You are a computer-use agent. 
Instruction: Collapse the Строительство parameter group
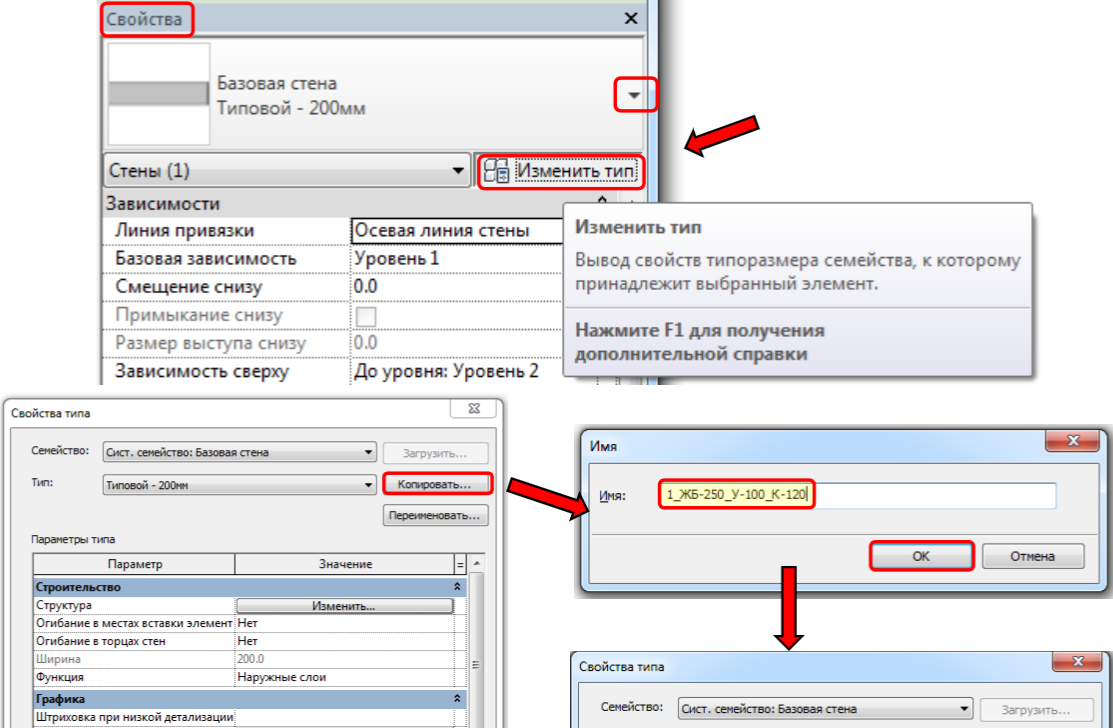(458, 588)
